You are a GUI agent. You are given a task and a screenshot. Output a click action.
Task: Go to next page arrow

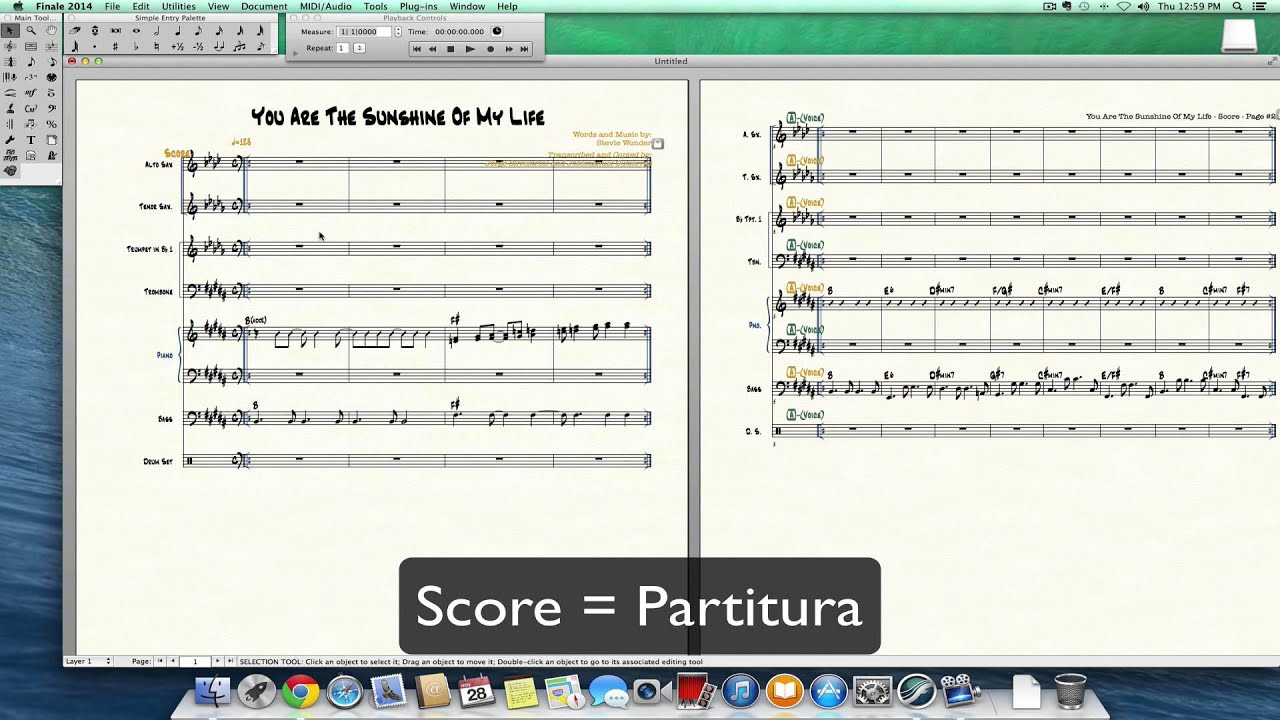(217, 661)
